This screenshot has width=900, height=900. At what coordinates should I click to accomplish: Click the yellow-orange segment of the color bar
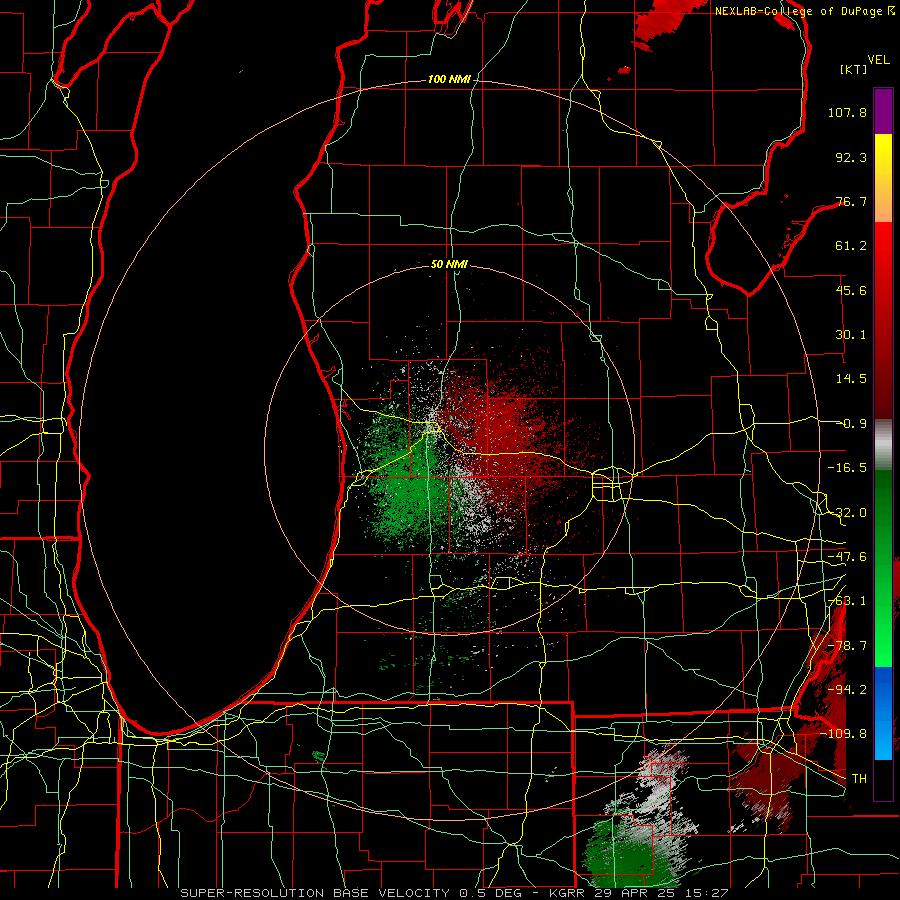click(x=883, y=178)
